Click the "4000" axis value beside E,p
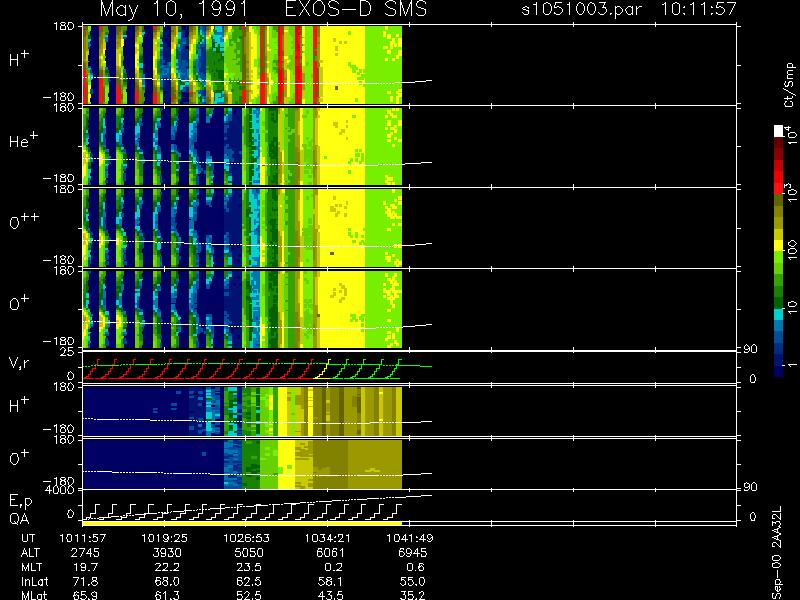Screen dimensions: 800x600 [x=61, y=490]
